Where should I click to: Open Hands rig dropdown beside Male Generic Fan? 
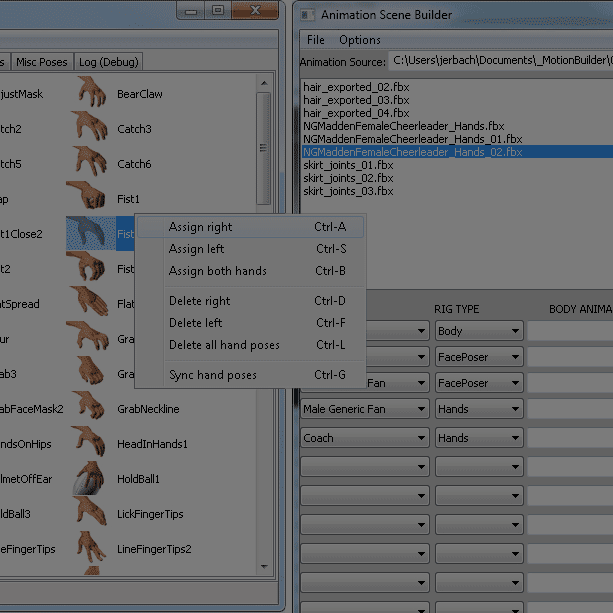click(x=479, y=409)
